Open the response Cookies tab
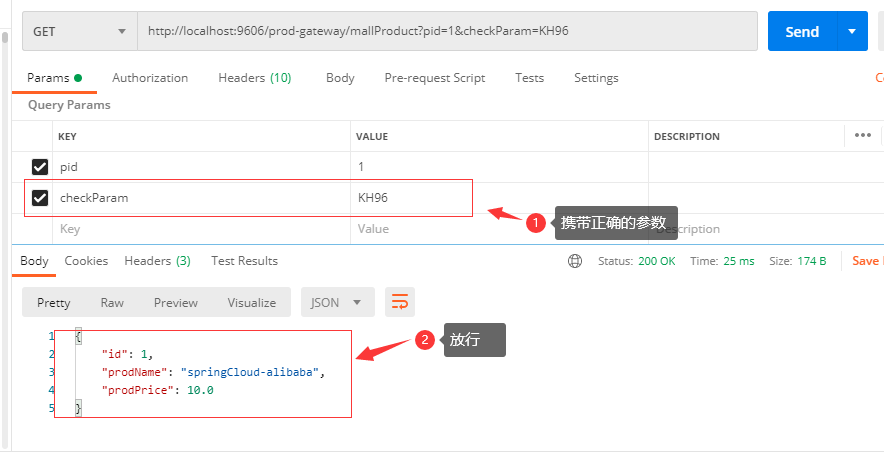Screen dimensions: 884x456 [86, 261]
